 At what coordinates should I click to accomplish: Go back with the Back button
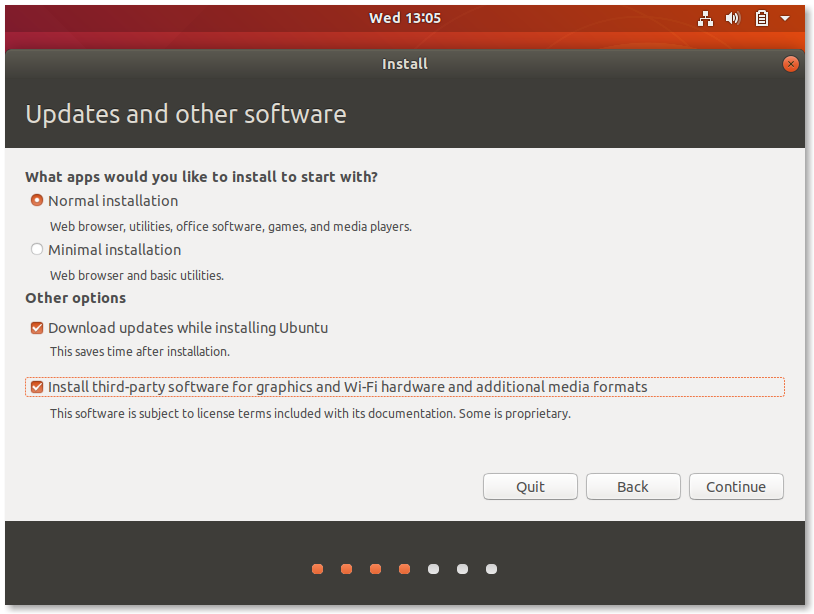pos(633,486)
